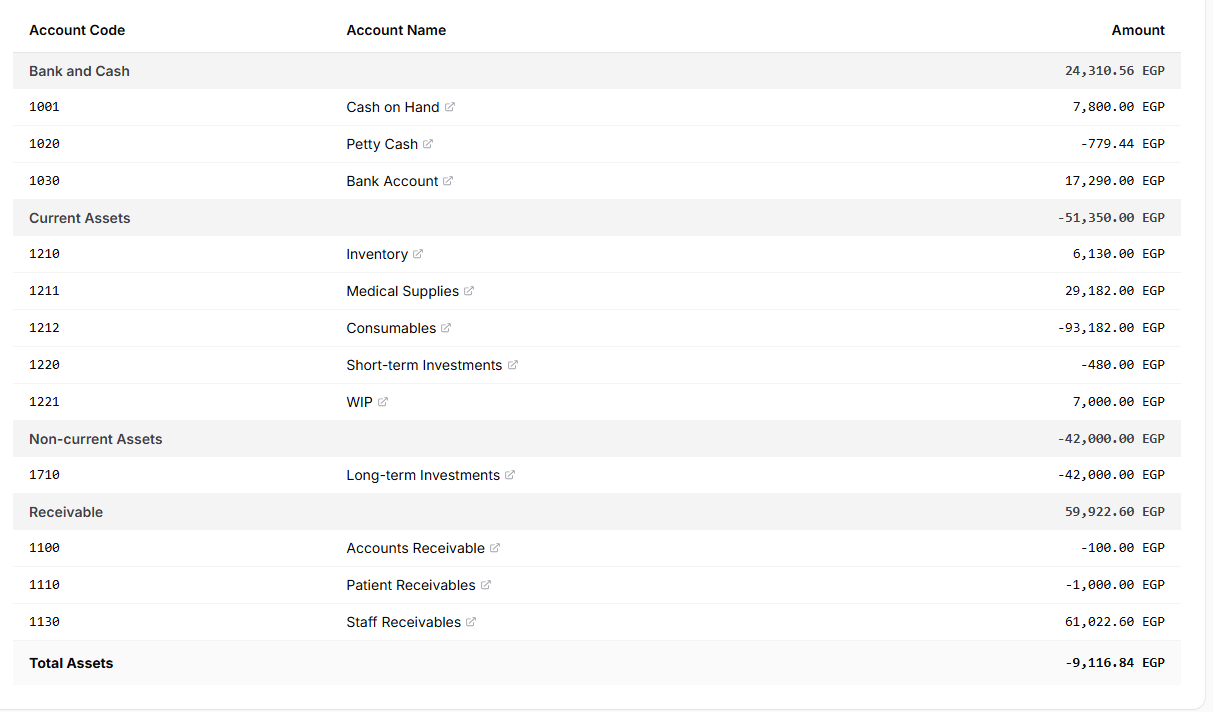Click the external link icon next to Consumables
Screen dimensions: 1213x712
[x=446, y=328]
